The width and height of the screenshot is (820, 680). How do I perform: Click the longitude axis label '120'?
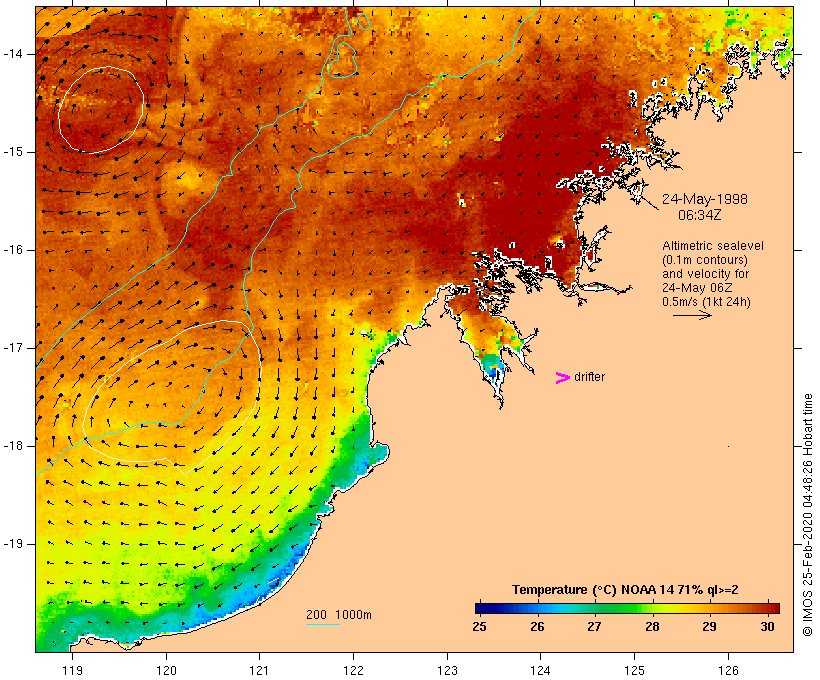[x=166, y=670]
